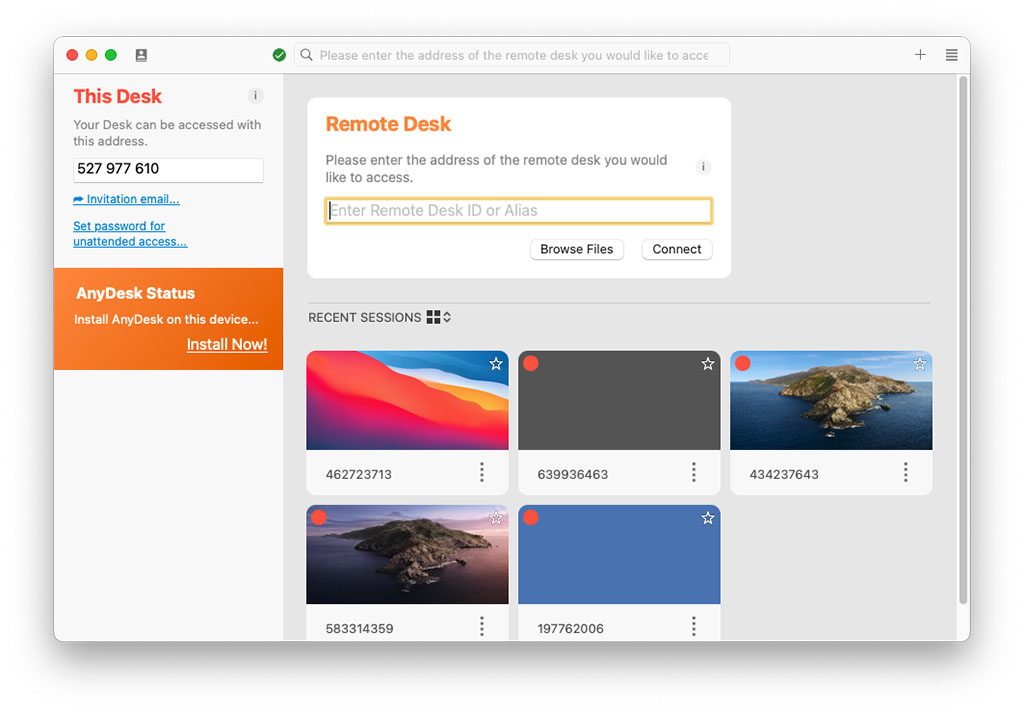Click the session ID text 462723713
This screenshot has height=713, width=1024.
[x=359, y=475]
